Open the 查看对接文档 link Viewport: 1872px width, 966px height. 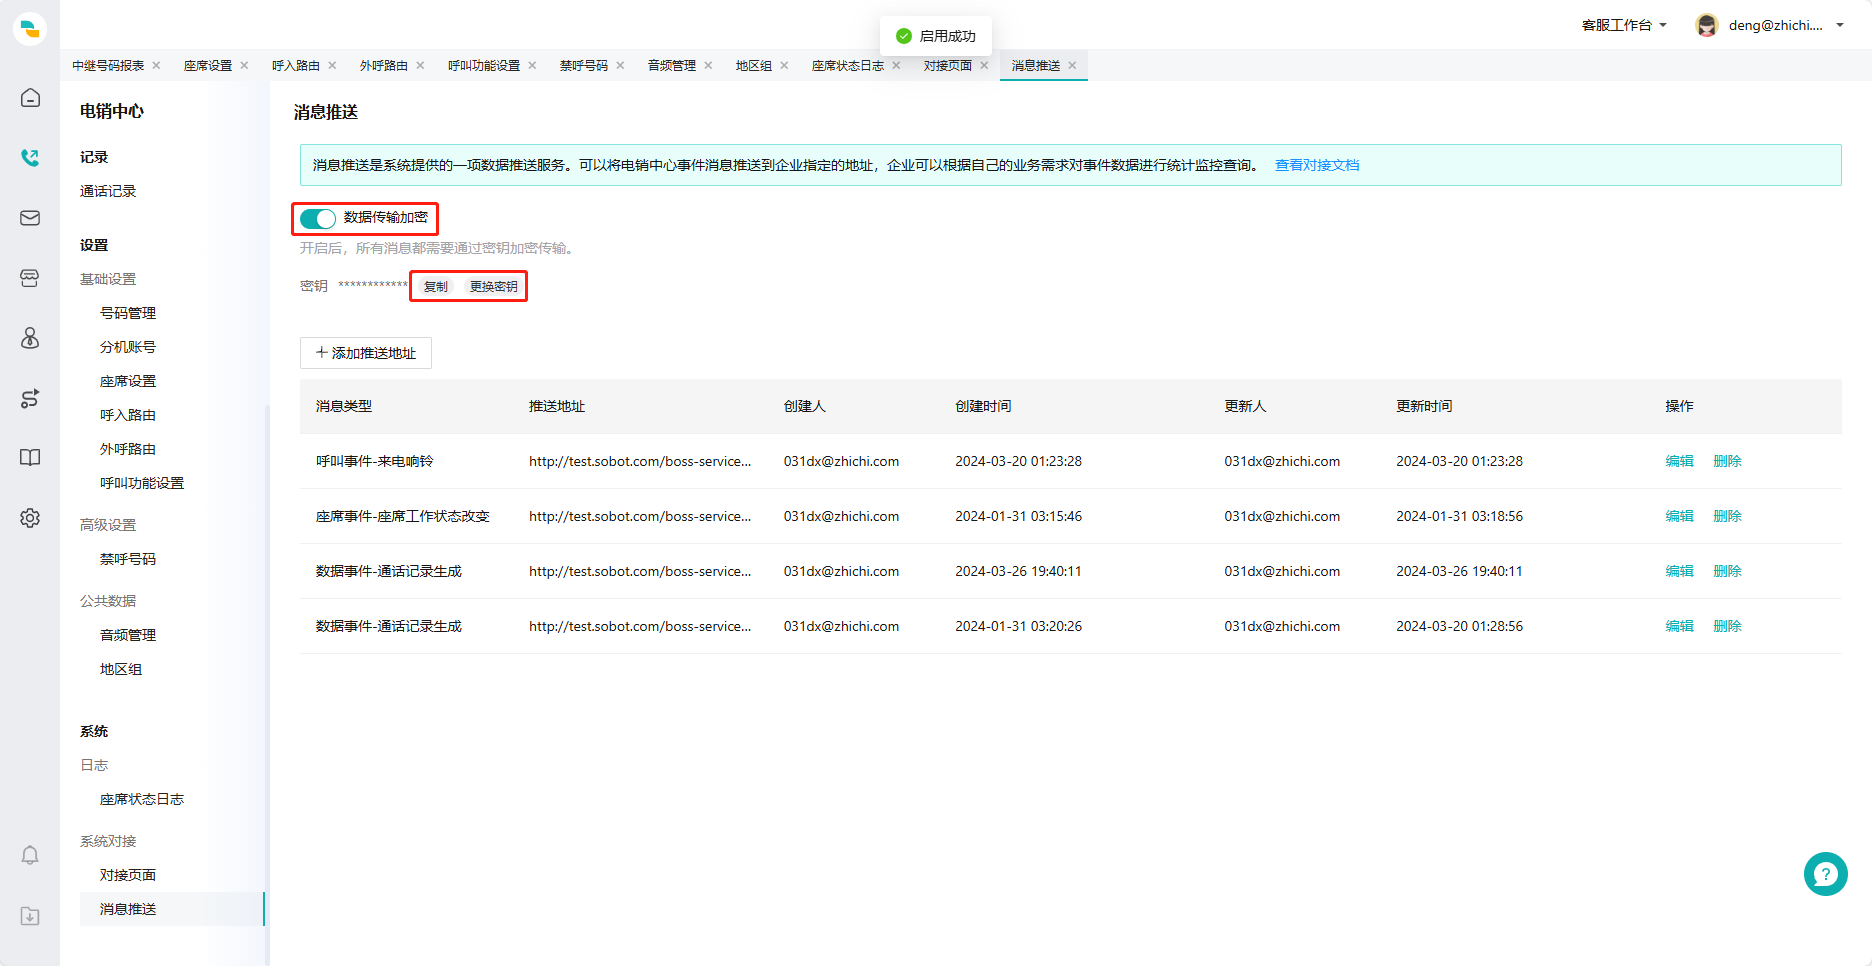1317,165
